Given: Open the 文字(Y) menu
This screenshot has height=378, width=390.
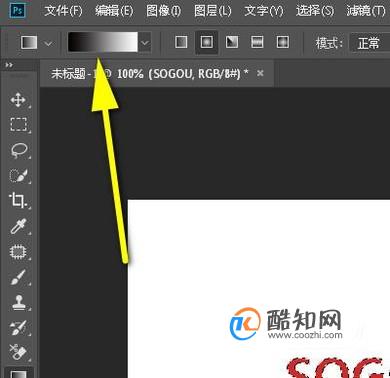Looking at the screenshot, I should pyautogui.click(x=264, y=11).
